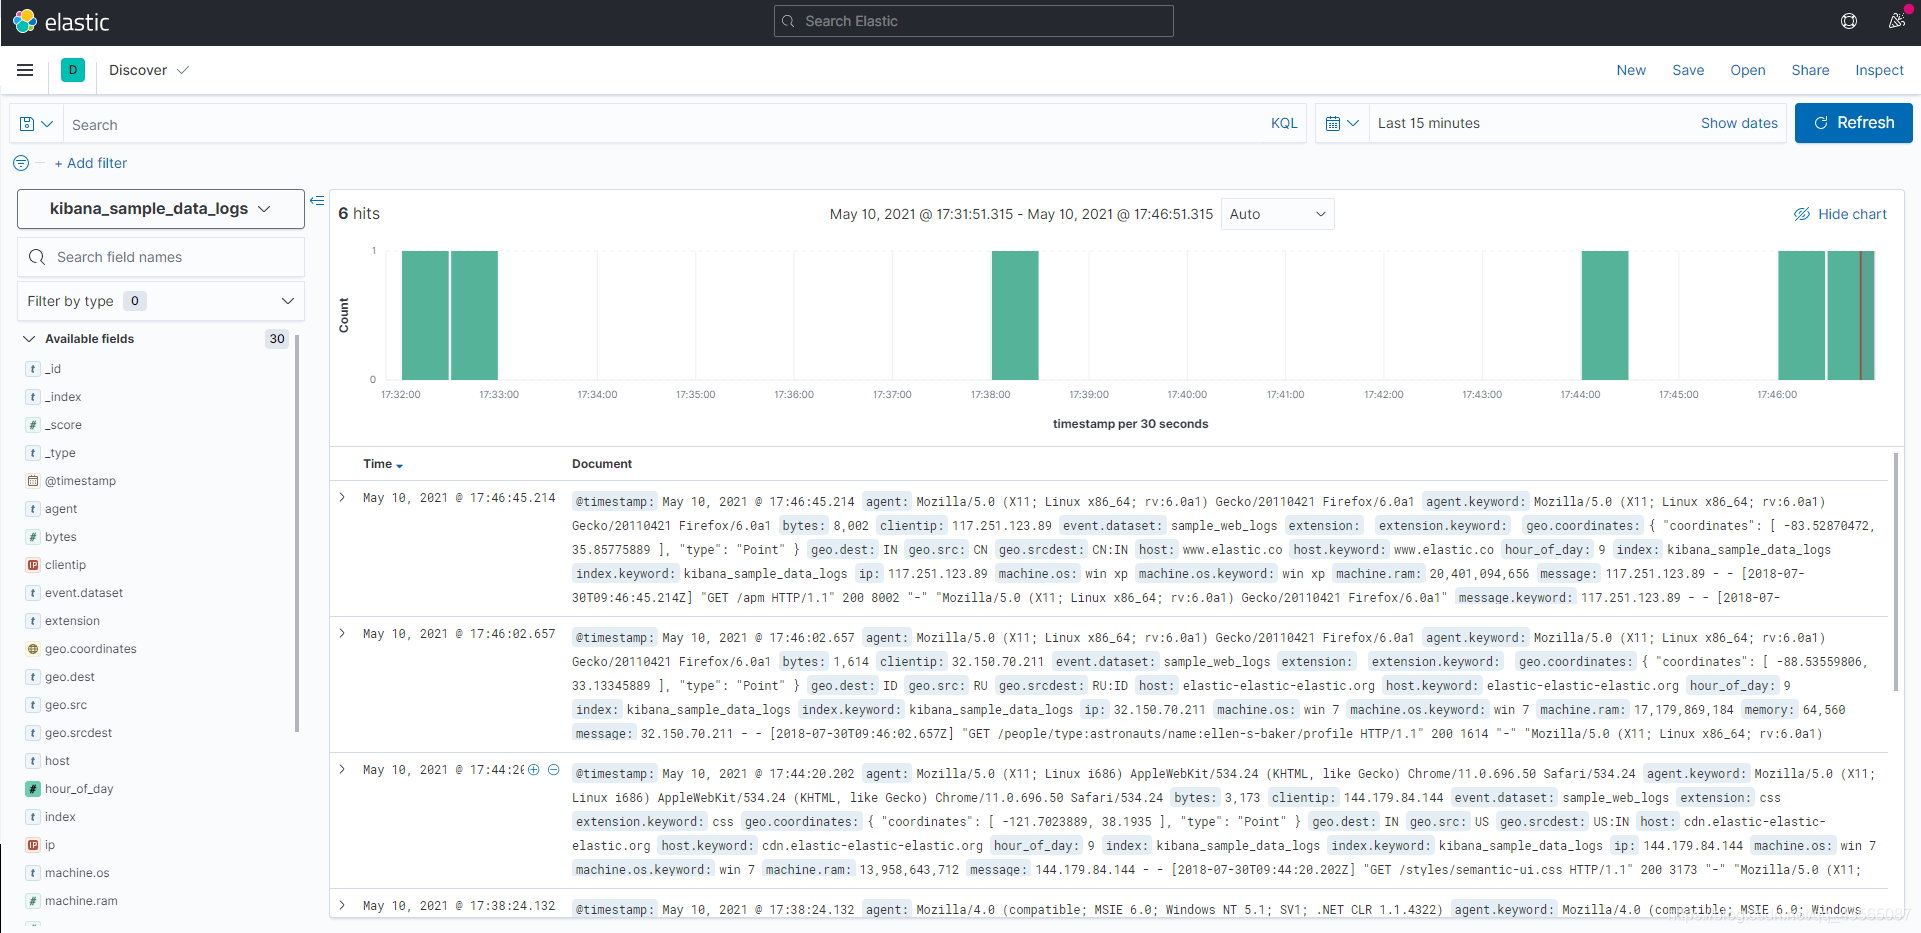Expand the 17:38:24.132 document row
Viewport: 1921px width, 933px height.
coord(342,905)
